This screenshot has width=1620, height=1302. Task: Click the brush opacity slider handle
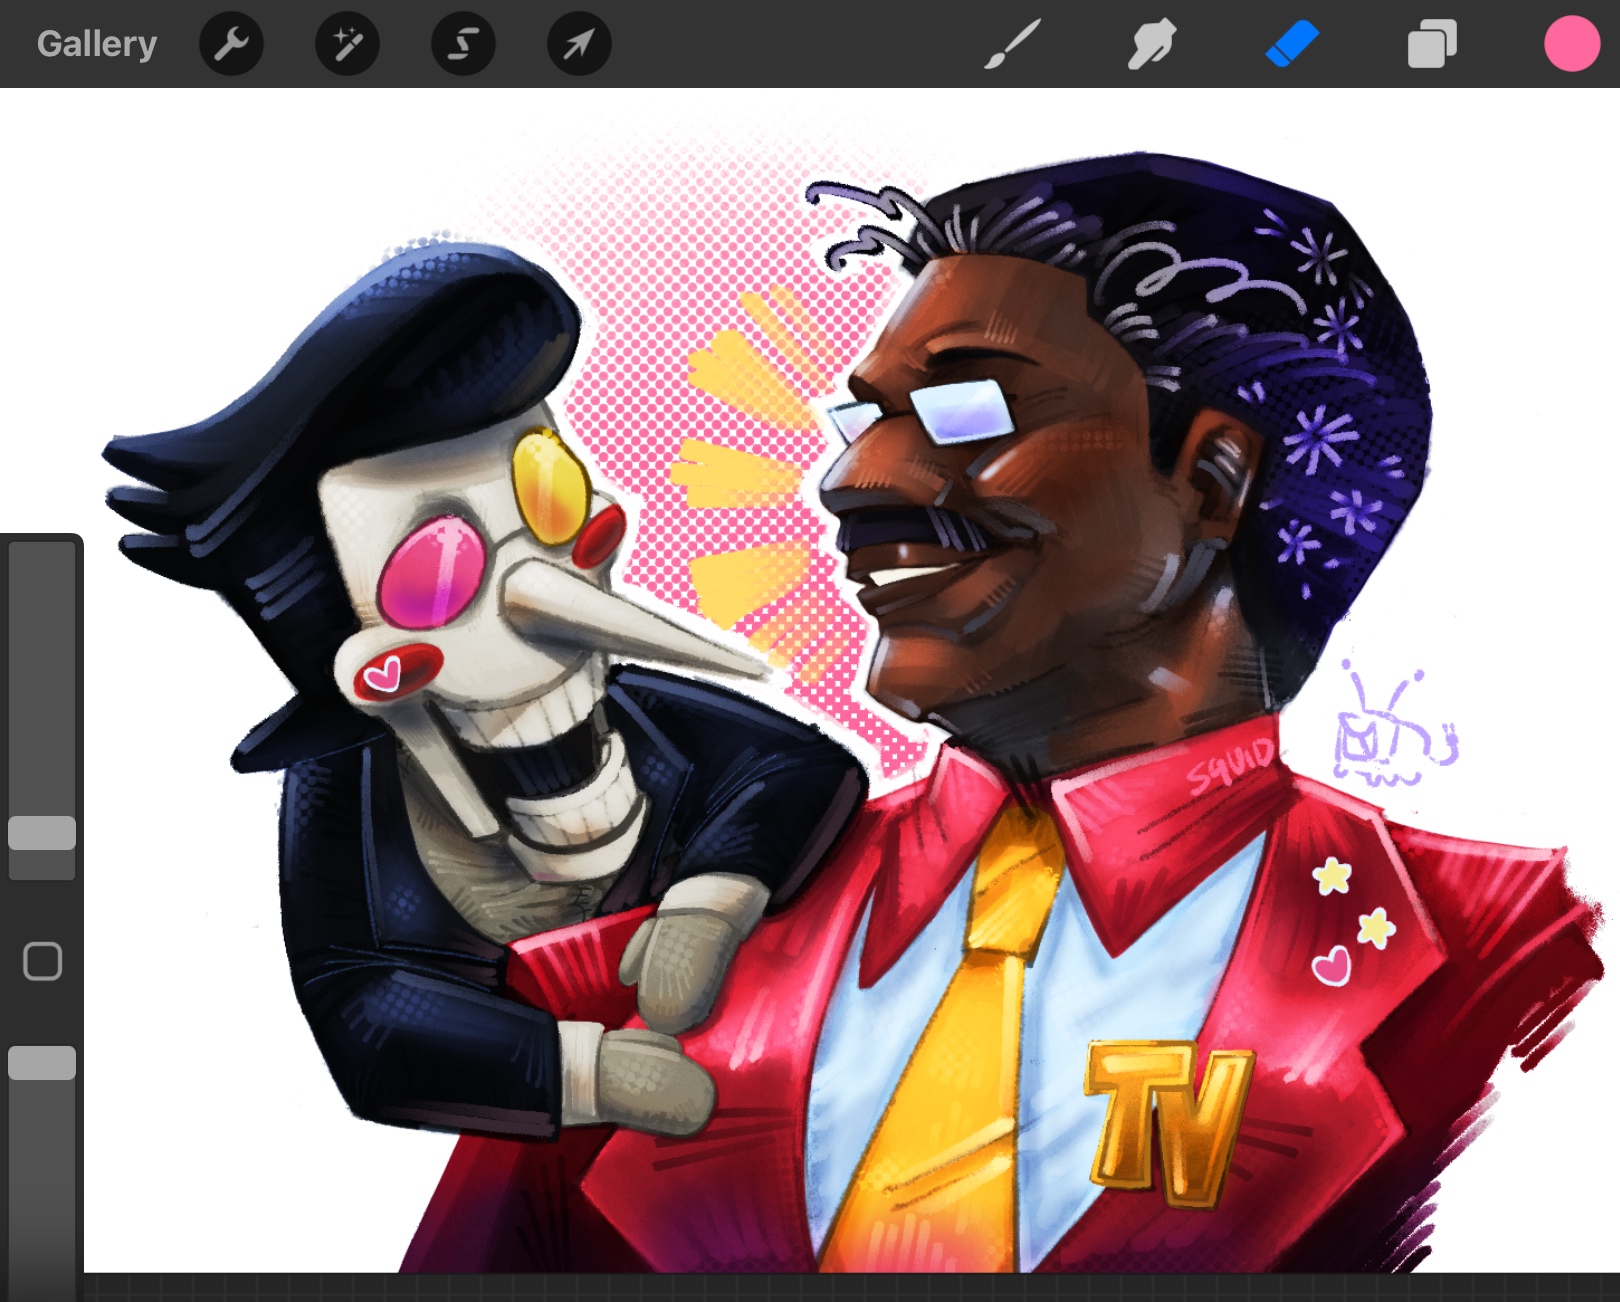coord(42,1063)
